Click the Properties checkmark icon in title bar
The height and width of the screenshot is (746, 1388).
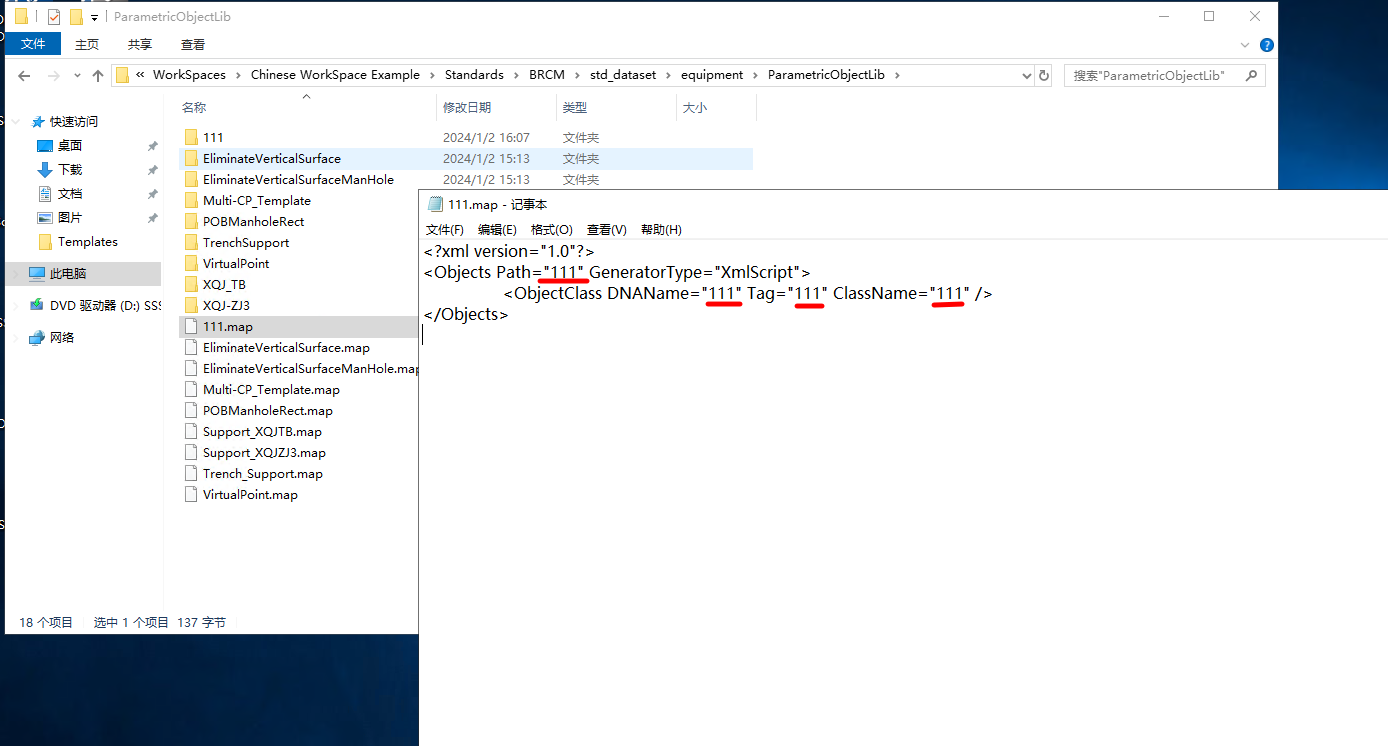(x=54, y=17)
